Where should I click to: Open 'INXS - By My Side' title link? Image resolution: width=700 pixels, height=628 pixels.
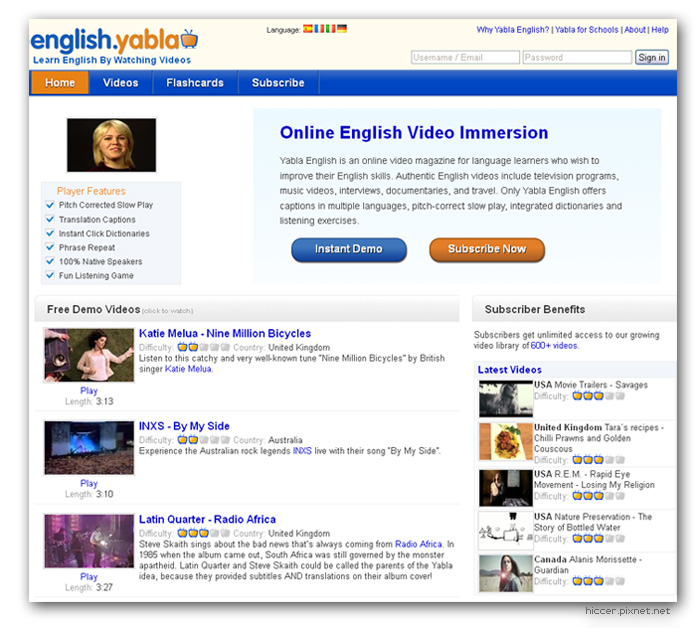184,426
